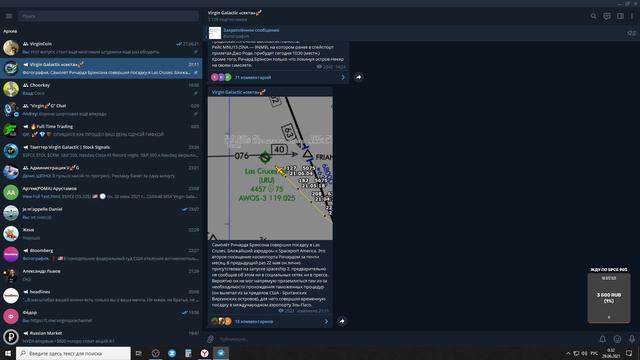
Task: Open Yandex Browser from the taskbar
Action: [204, 353]
